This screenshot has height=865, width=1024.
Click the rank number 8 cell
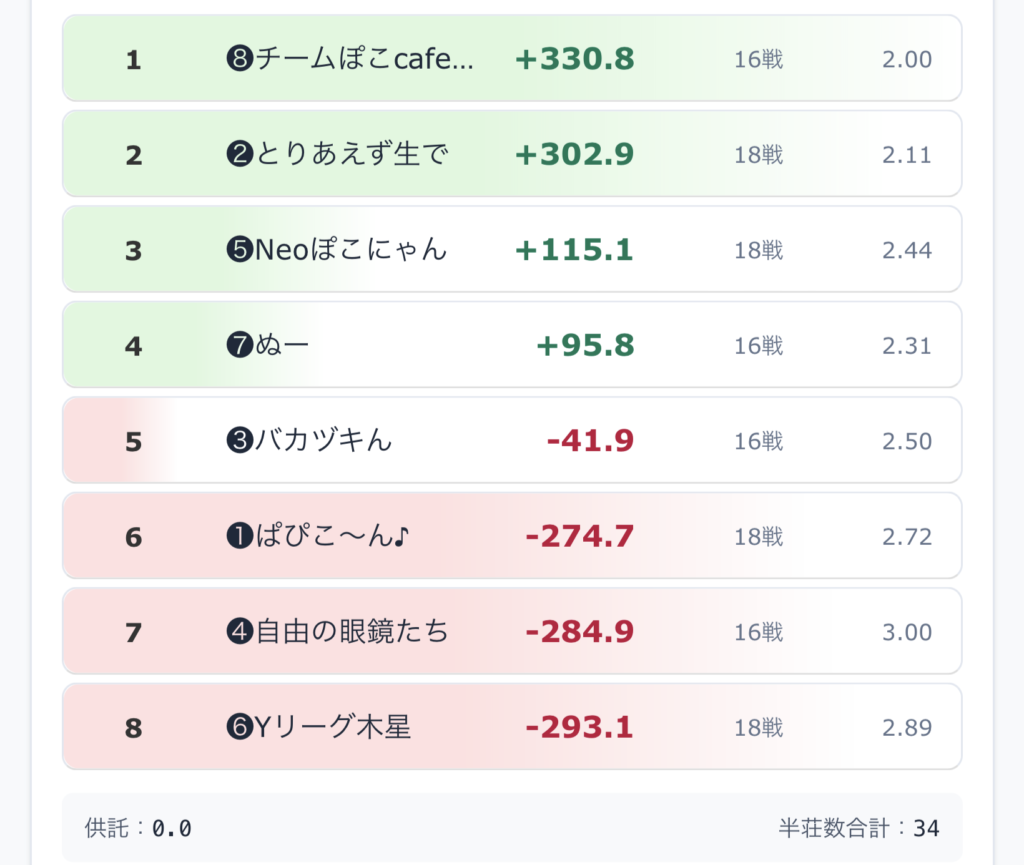point(134,728)
